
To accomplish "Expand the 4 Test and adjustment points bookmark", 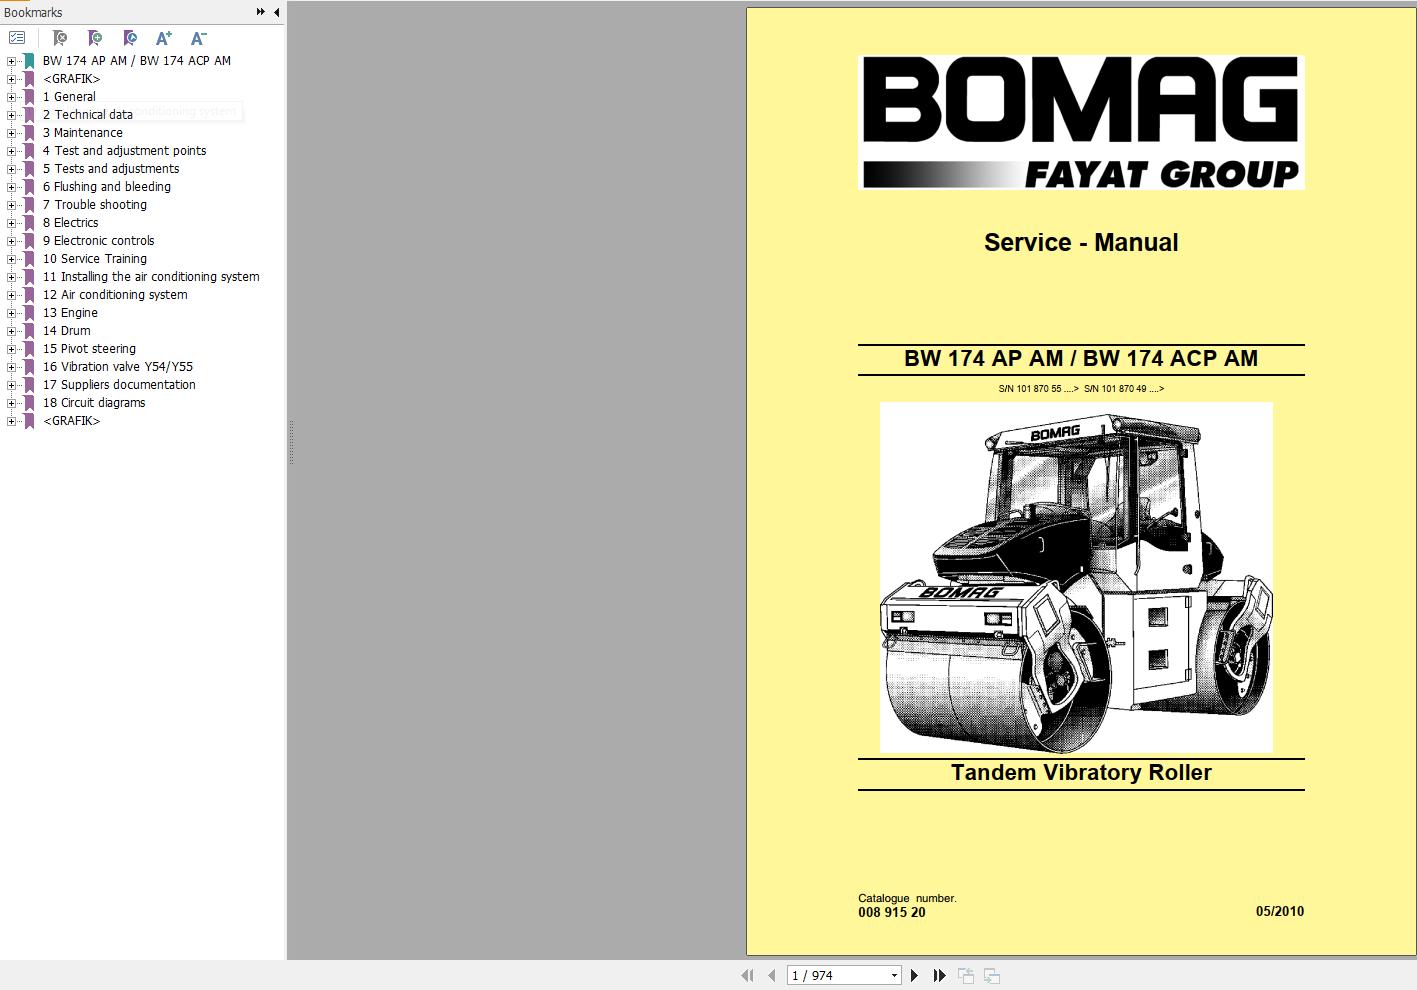I will pyautogui.click(x=12, y=151).
